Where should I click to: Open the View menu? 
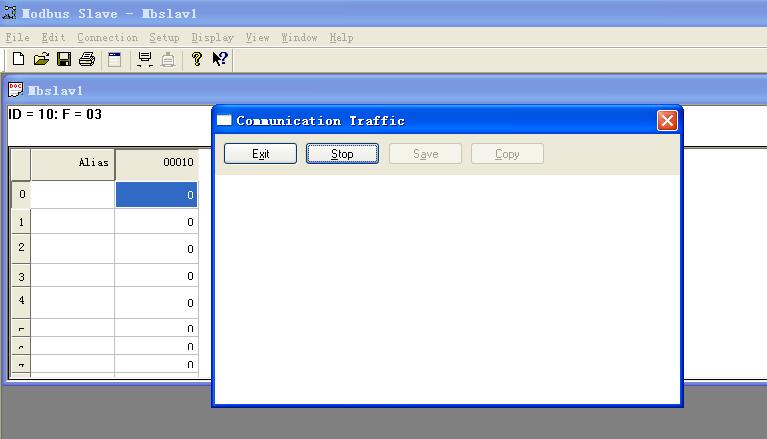click(258, 38)
